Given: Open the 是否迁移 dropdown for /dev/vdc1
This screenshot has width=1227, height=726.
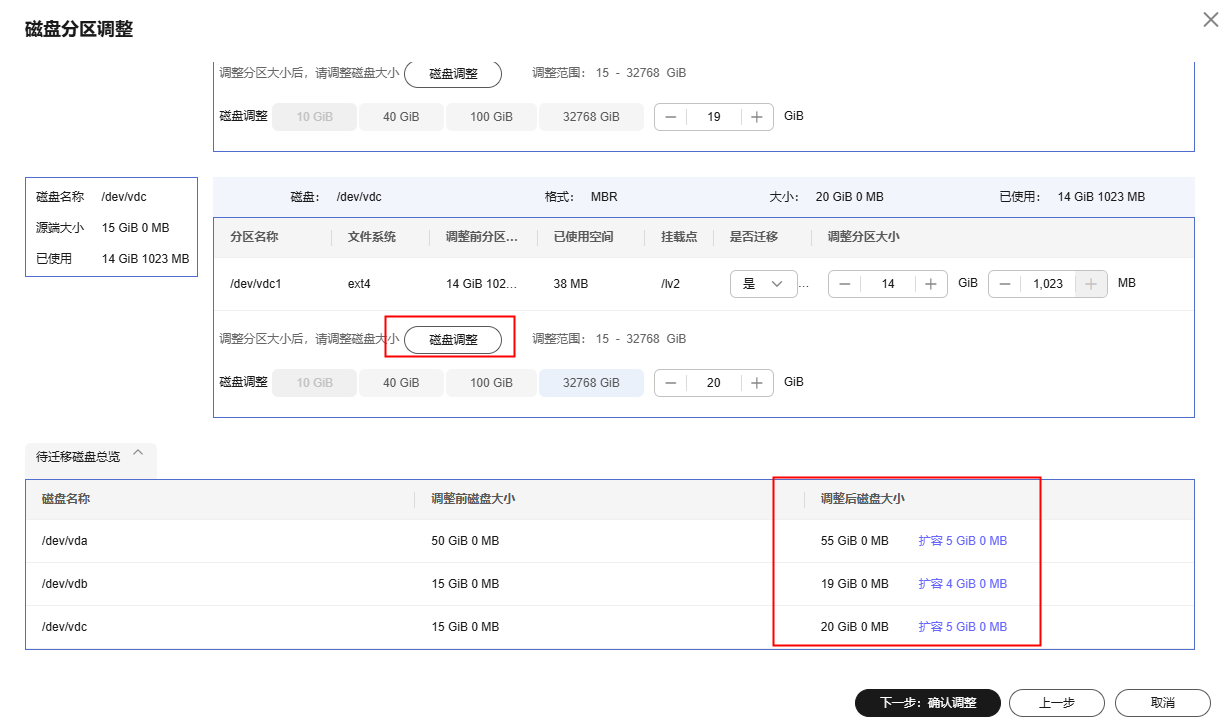Looking at the screenshot, I should pyautogui.click(x=764, y=284).
